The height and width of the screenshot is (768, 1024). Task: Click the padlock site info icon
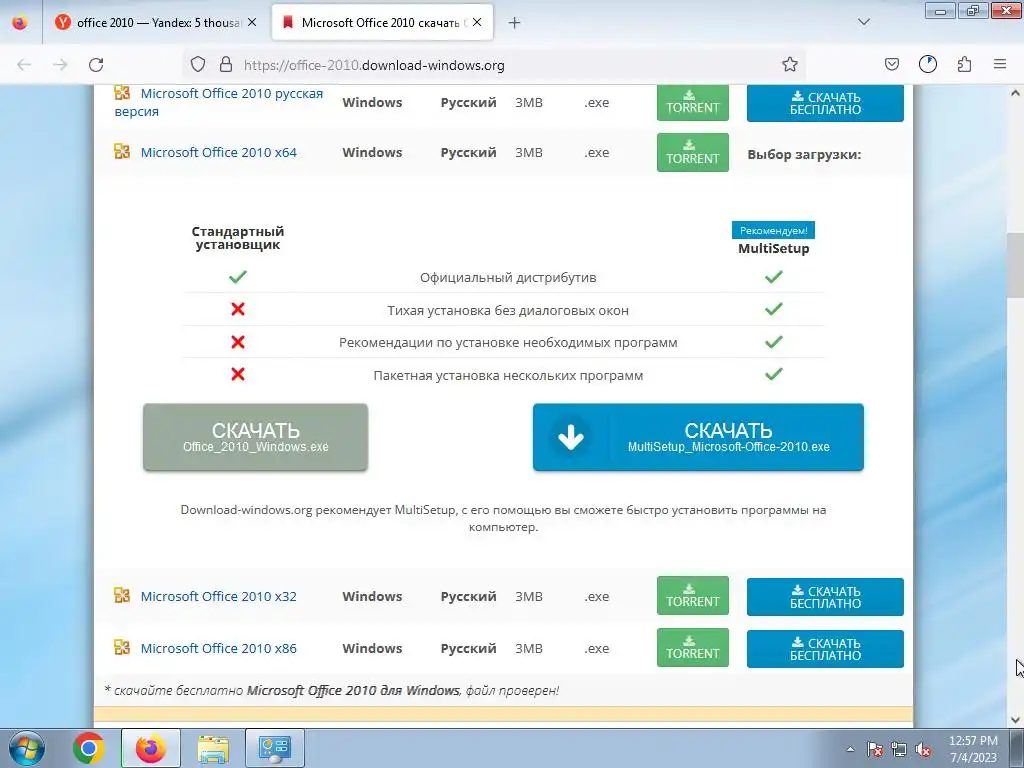(225, 64)
